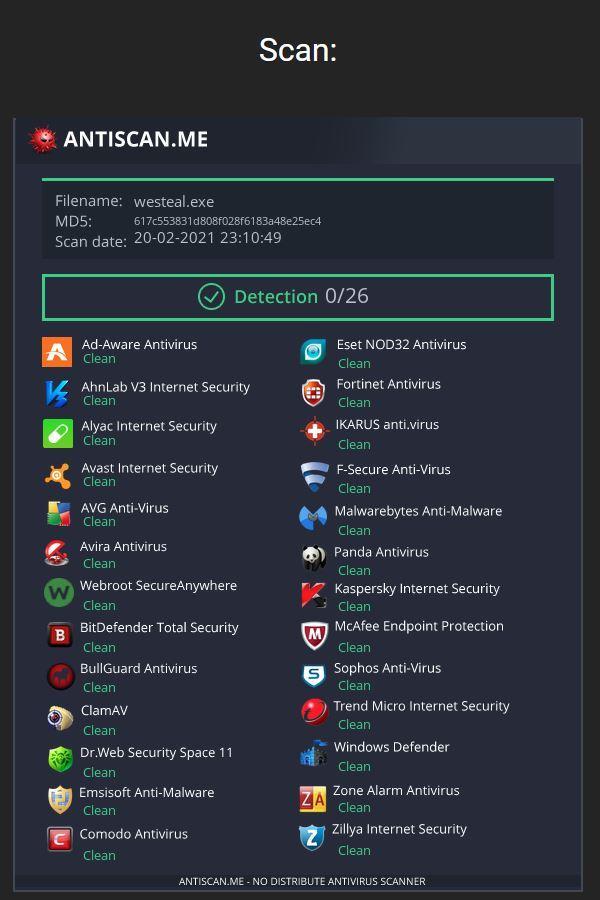Screen dimensions: 600x900
Task: Click the ClamAV eye icon
Action: click(x=60, y=718)
